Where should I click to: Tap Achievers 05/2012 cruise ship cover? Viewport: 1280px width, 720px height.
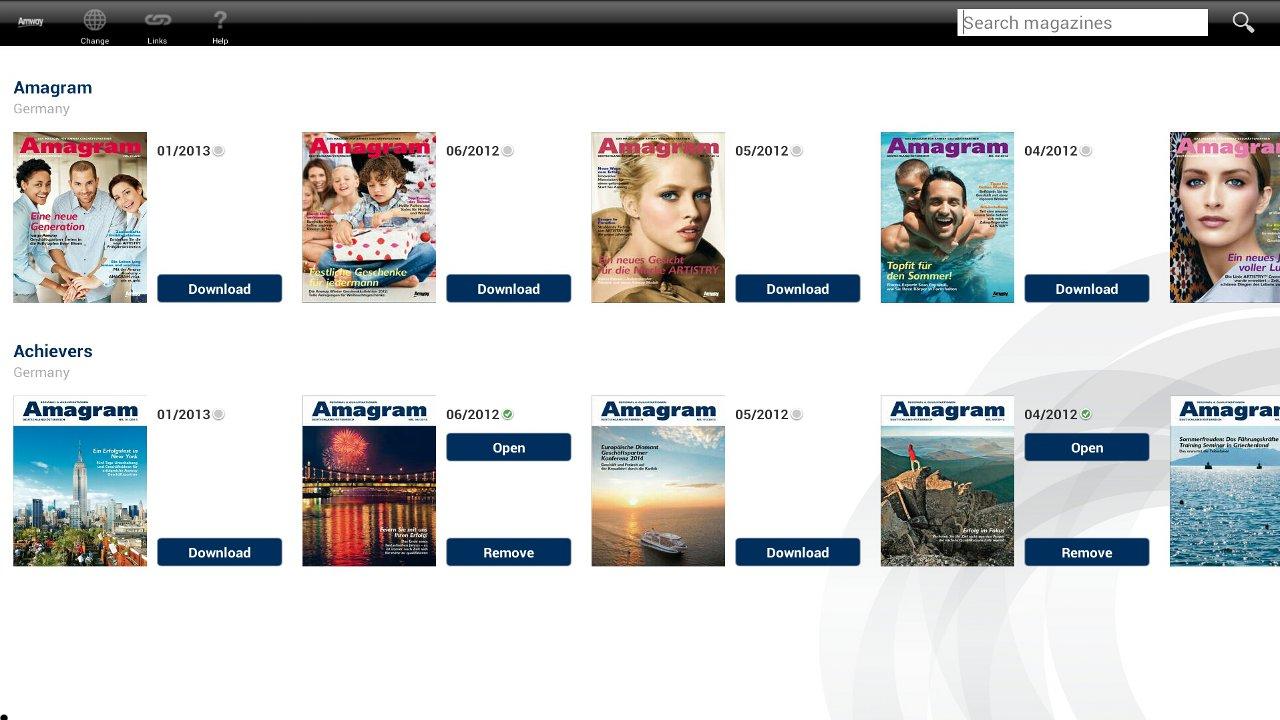pyautogui.click(x=658, y=481)
